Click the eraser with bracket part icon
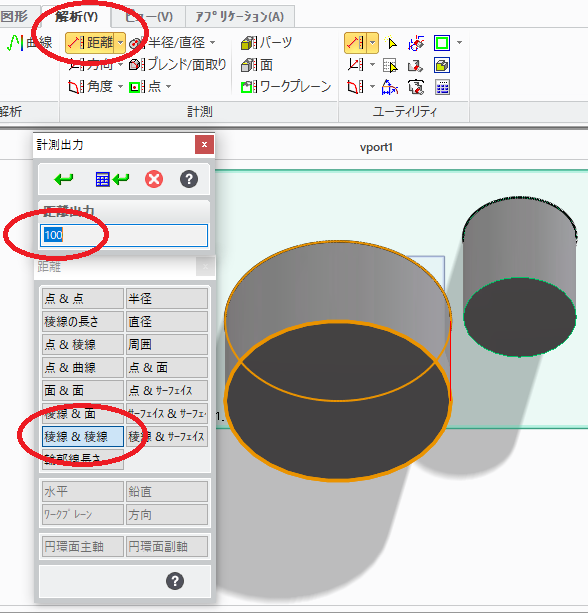 tap(416, 87)
